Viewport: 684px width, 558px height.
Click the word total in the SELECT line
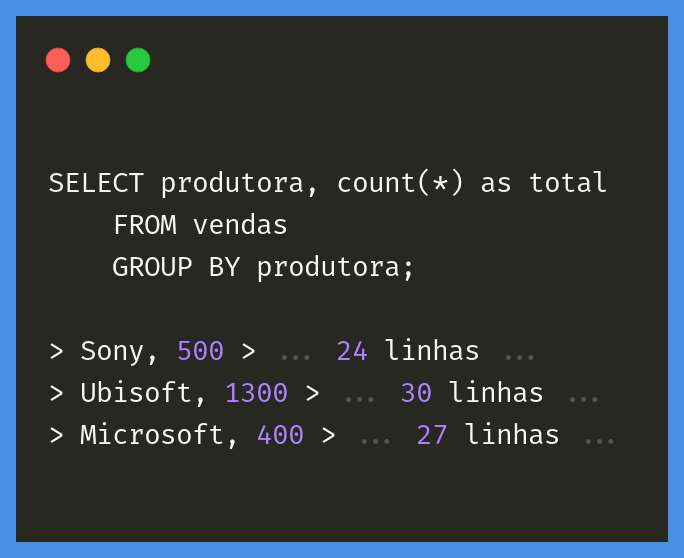pos(568,183)
